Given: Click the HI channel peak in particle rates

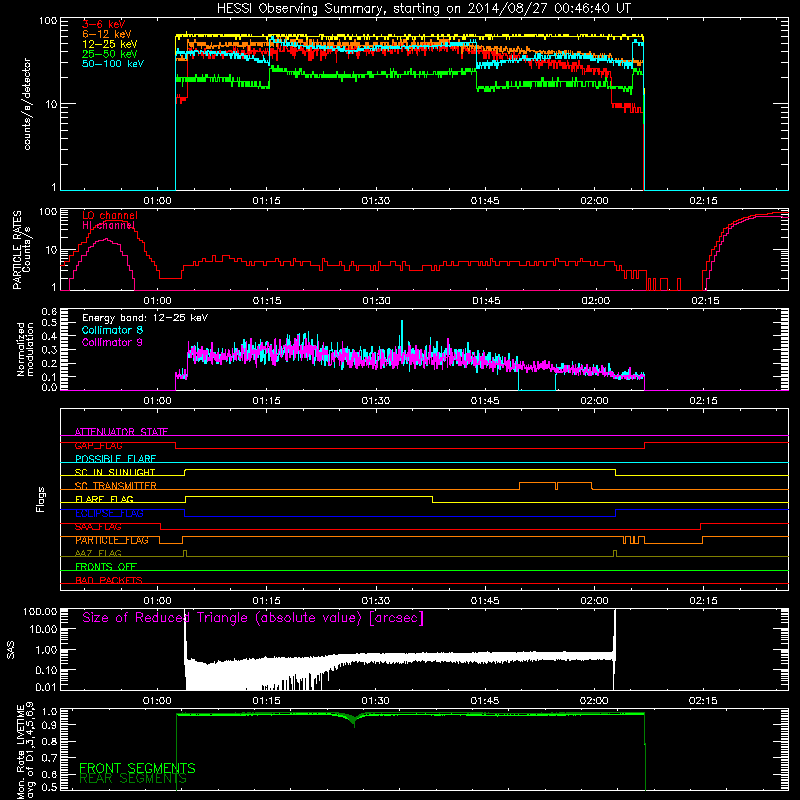Looking at the screenshot, I should pos(105,240).
